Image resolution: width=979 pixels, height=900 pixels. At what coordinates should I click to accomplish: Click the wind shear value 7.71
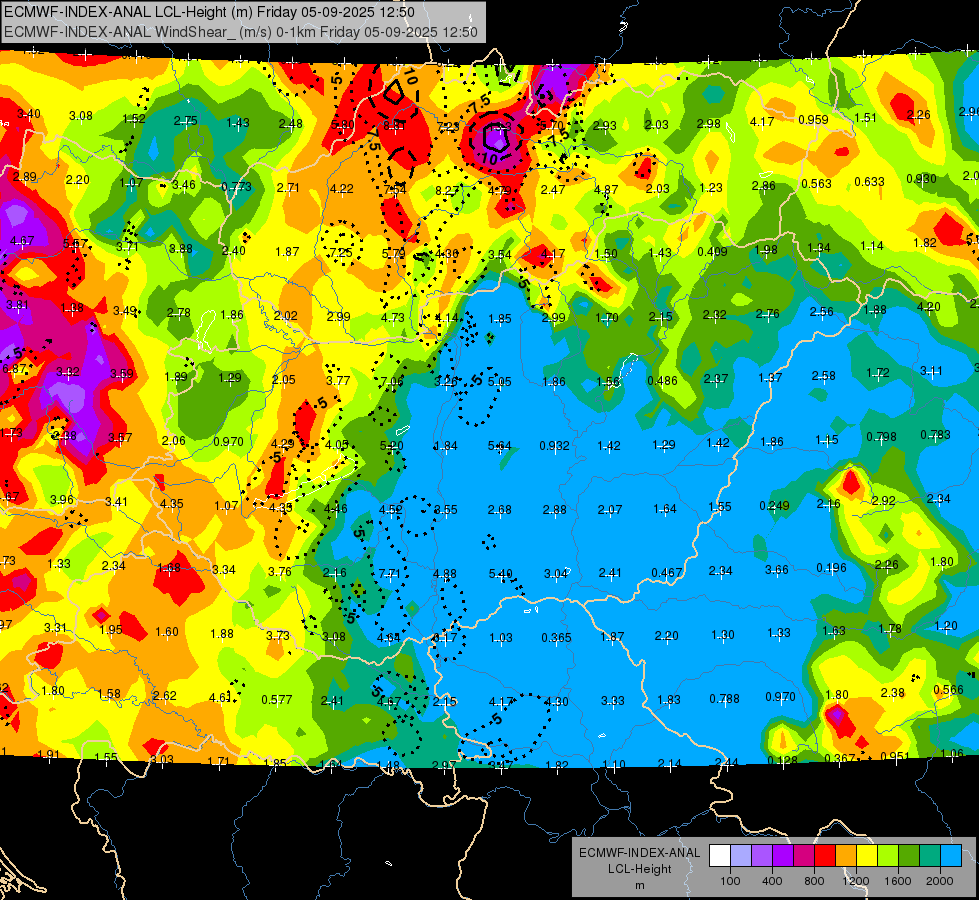click(390, 574)
